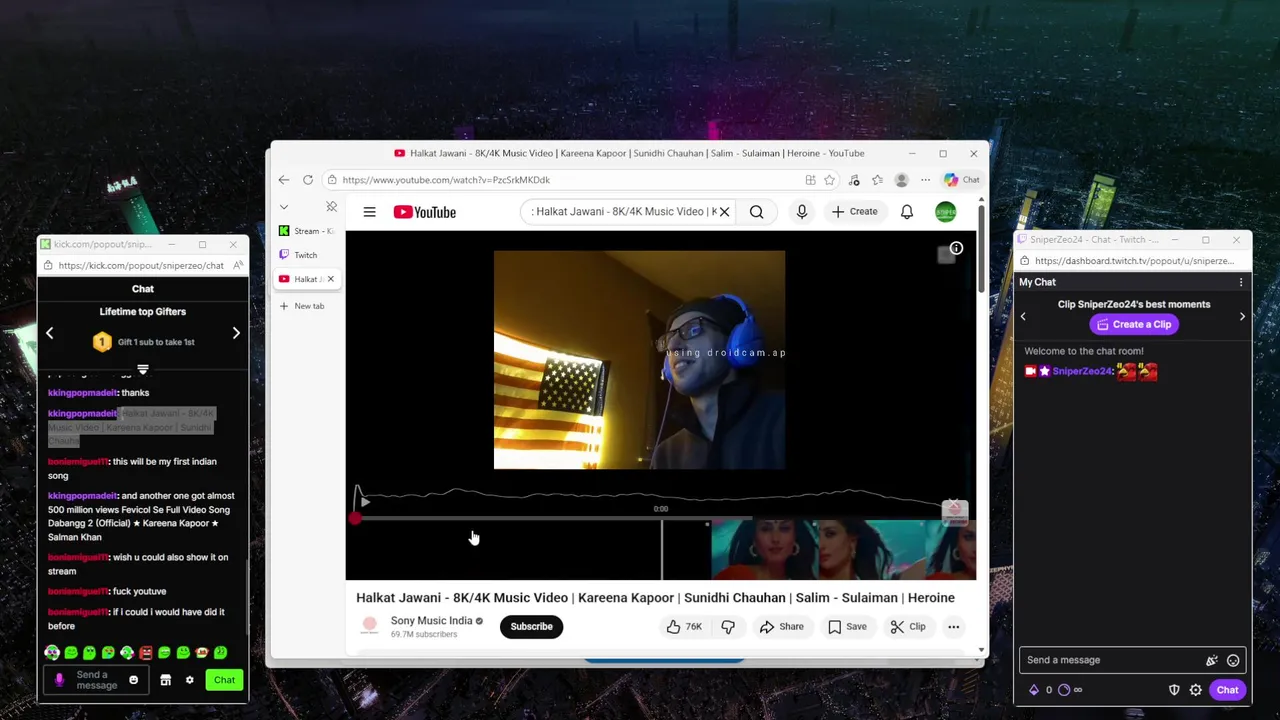Clear the YouTube search box text
The height and width of the screenshot is (720, 1280).
pyautogui.click(x=724, y=212)
